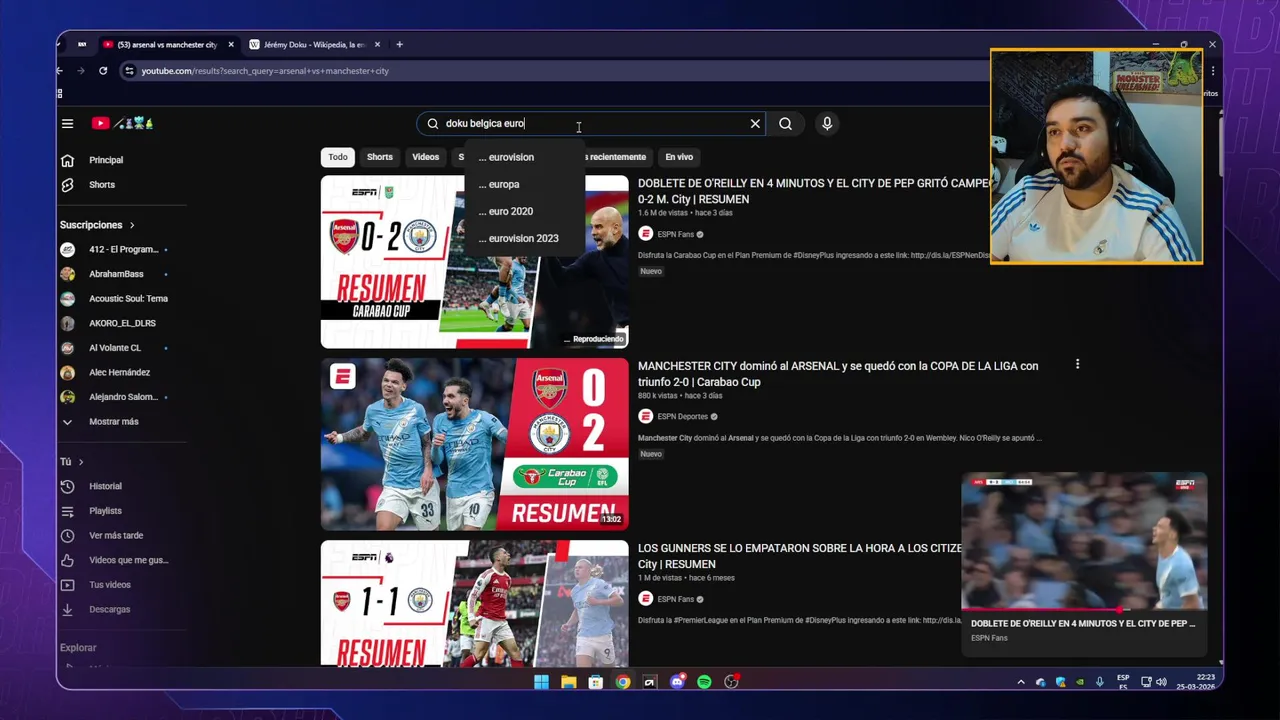
Task: Open Discord from the taskbar
Action: click(x=677, y=682)
